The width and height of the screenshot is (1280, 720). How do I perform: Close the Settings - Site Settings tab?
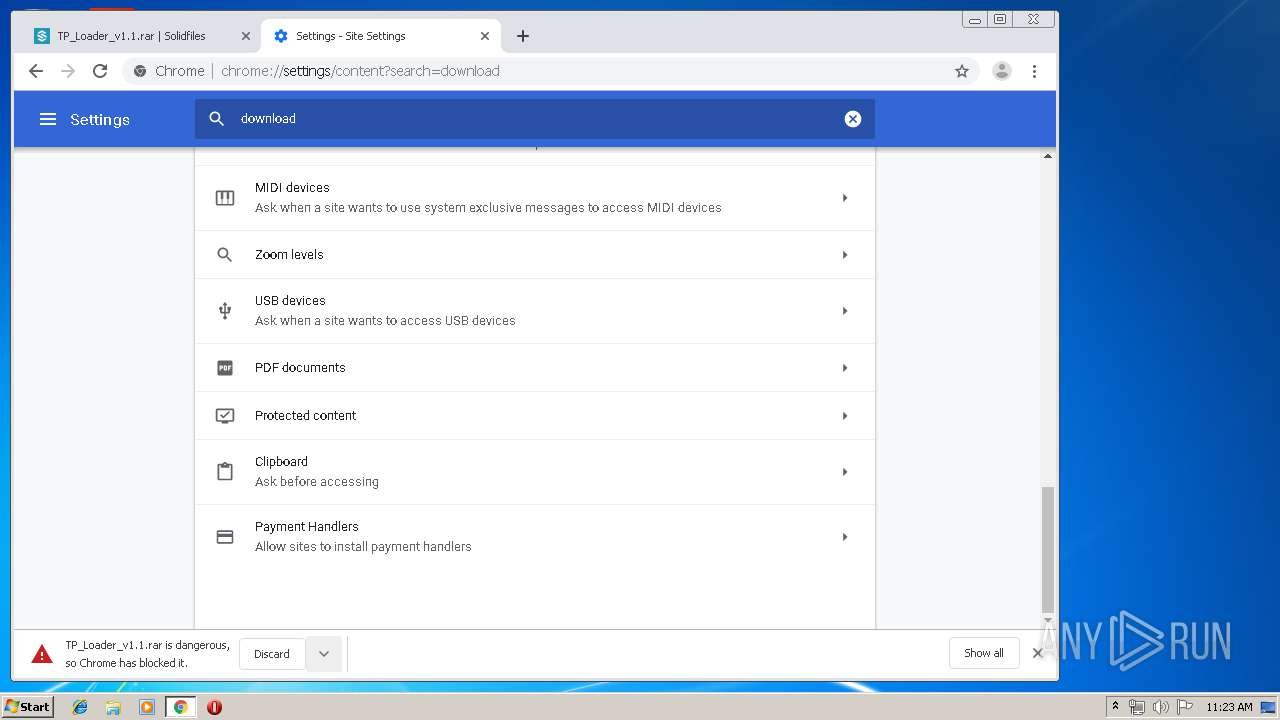click(x=485, y=36)
